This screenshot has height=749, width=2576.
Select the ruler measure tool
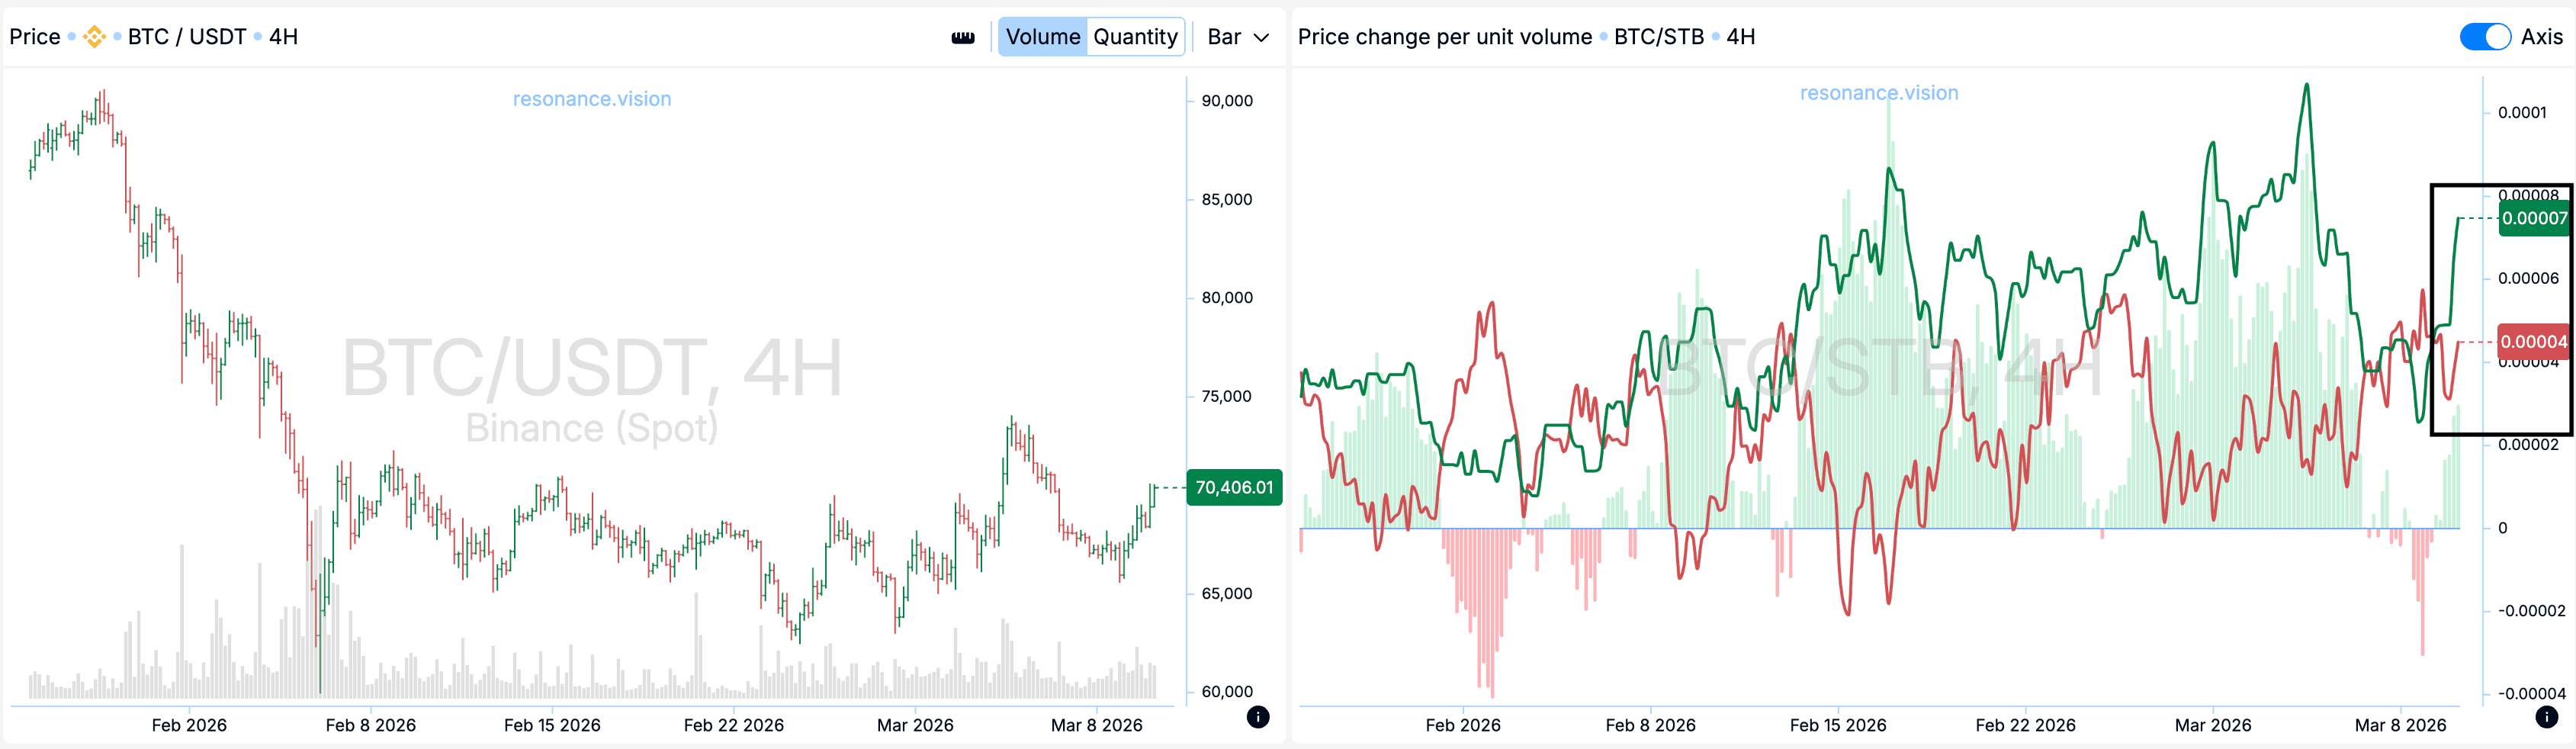pos(962,37)
